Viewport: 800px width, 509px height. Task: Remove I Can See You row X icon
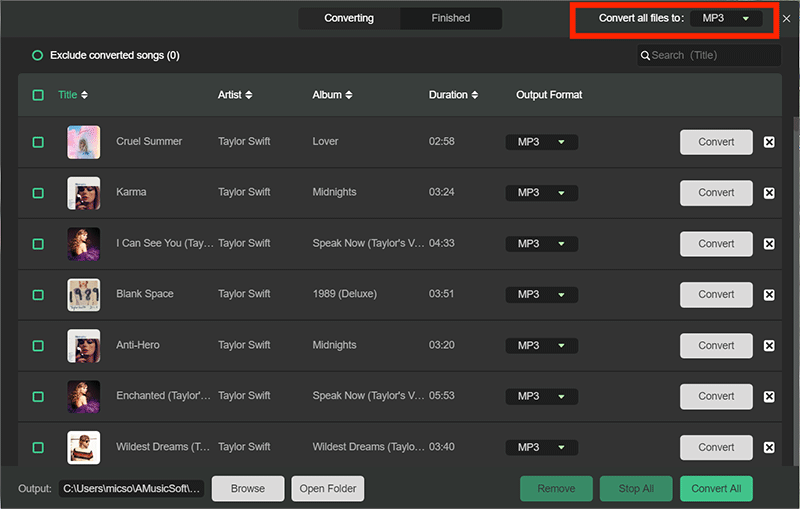coord(769,244)
